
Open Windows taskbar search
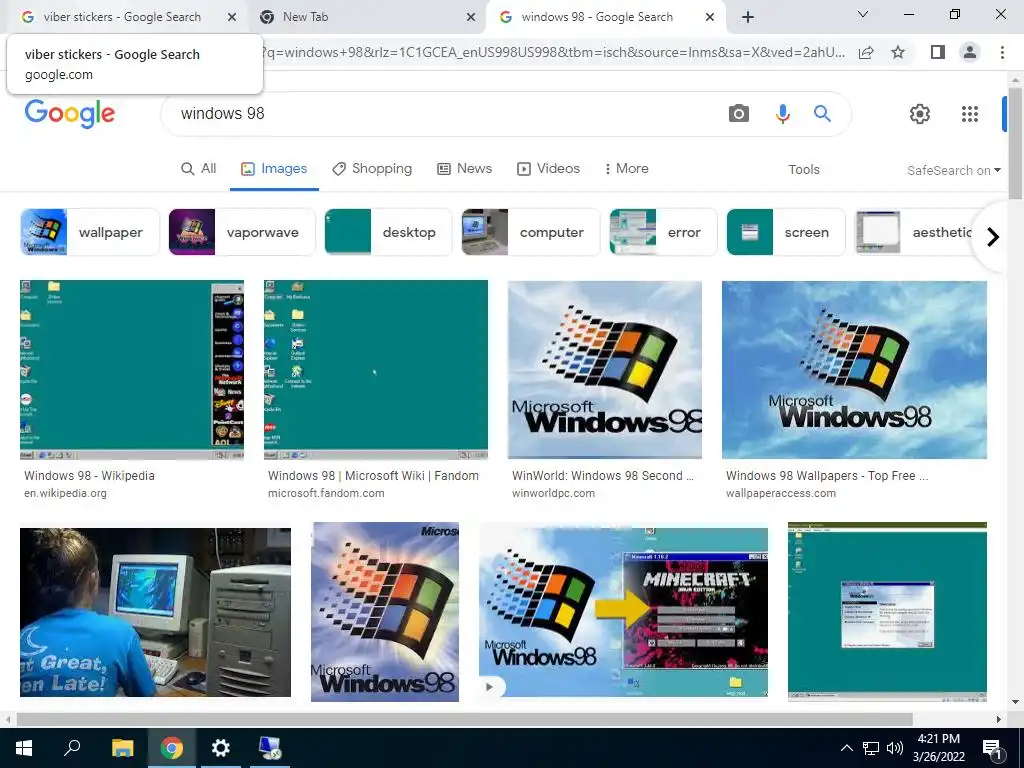point(72,748)
